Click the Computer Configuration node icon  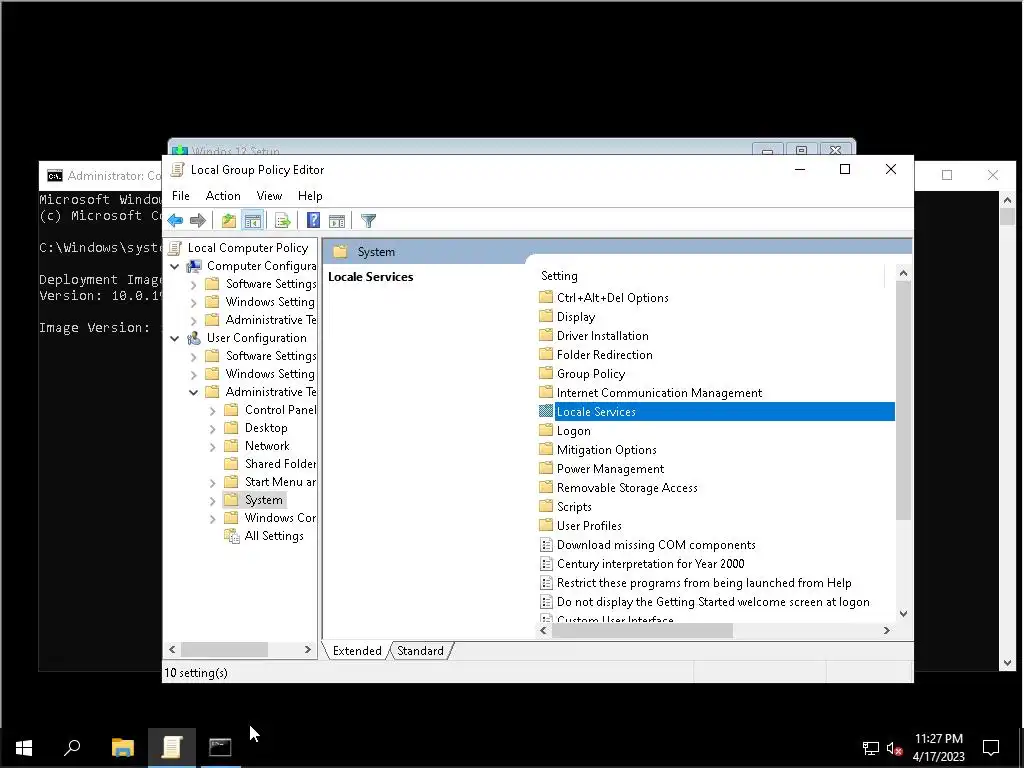[x=194, y=266]
